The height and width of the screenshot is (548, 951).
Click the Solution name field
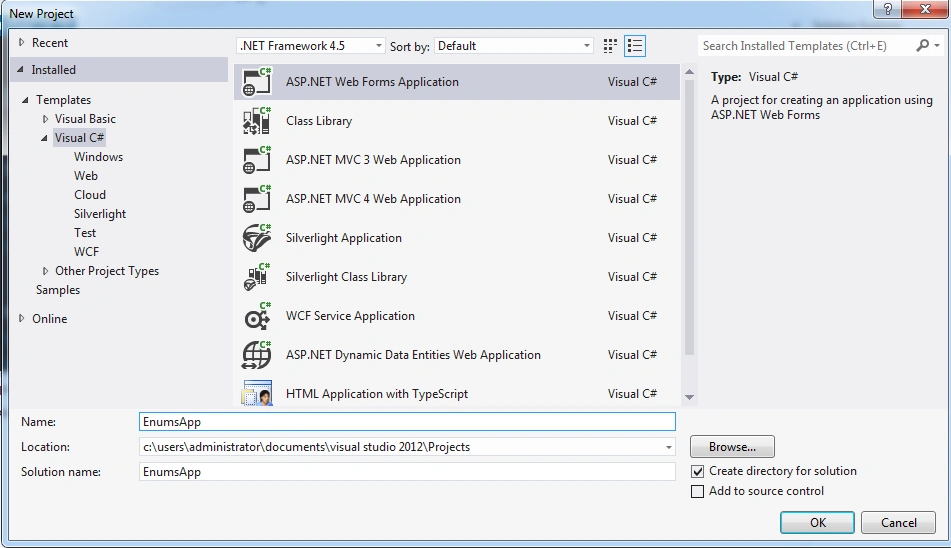(407, 472)
